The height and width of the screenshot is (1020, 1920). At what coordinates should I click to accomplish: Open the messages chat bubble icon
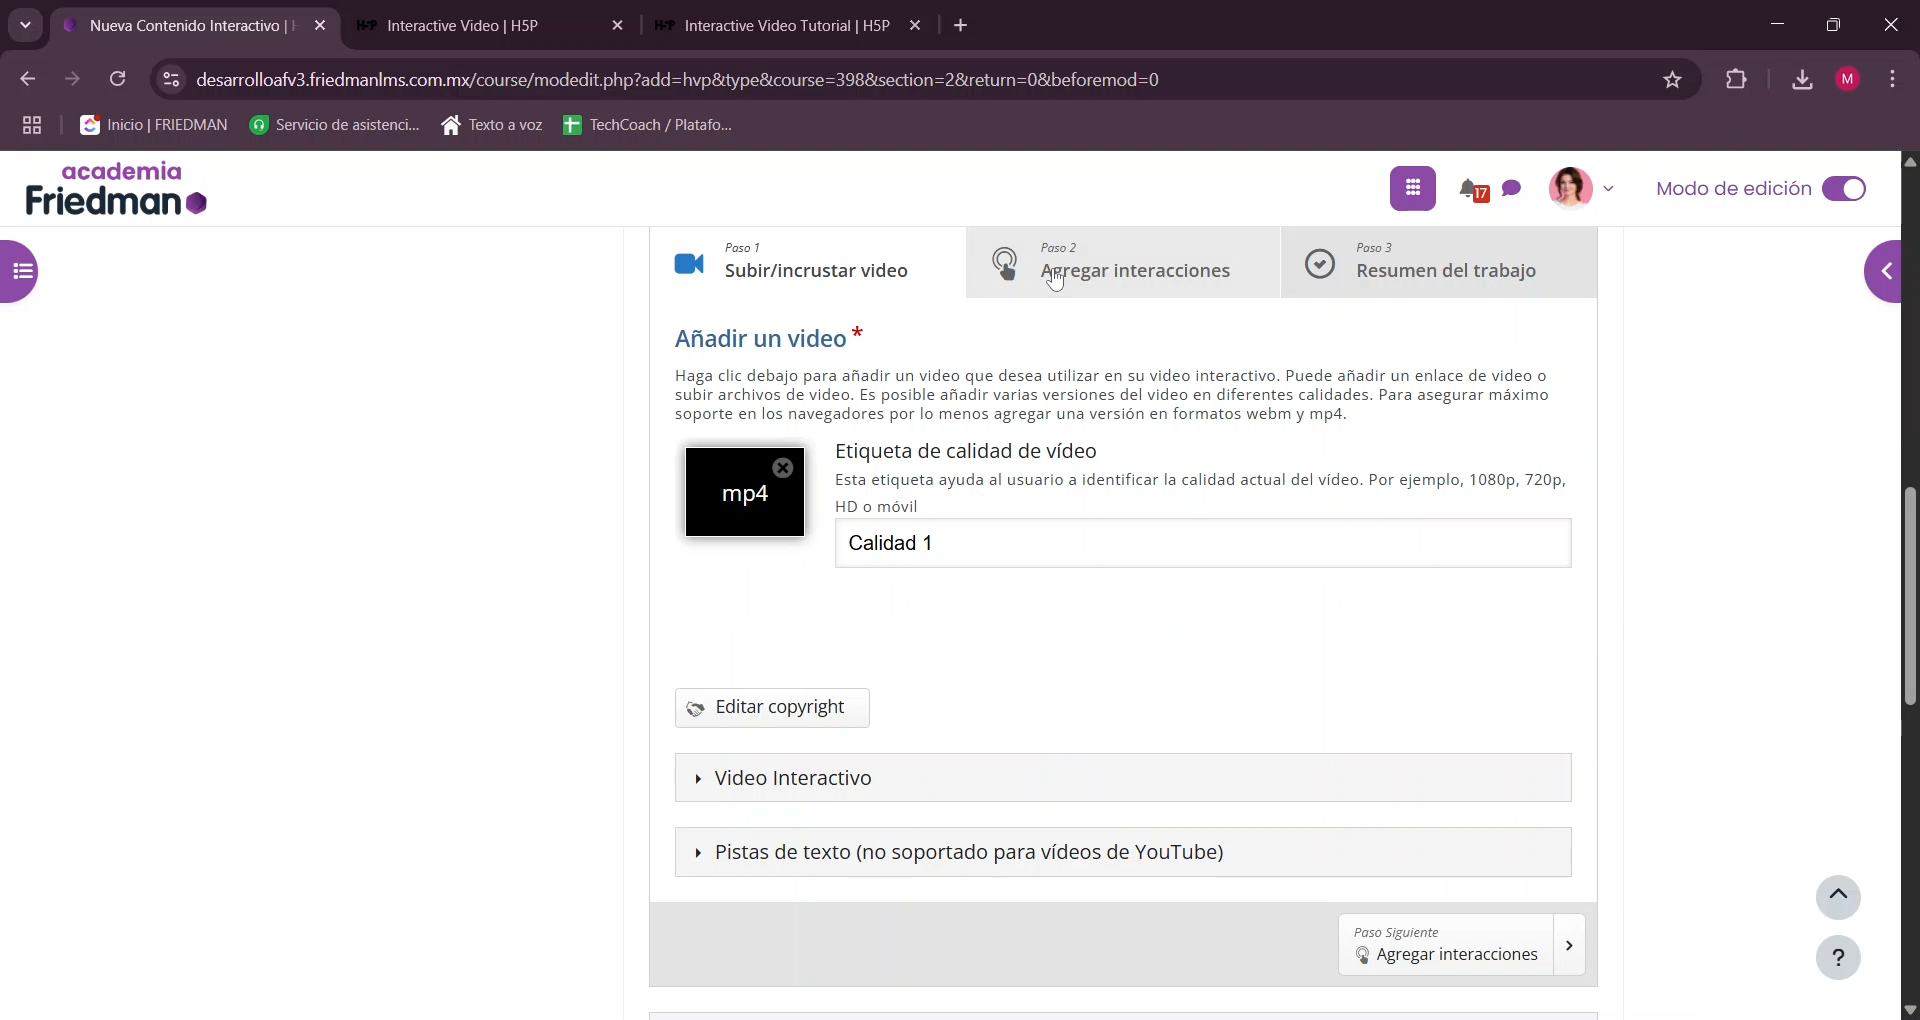(x=1511, y=188)
